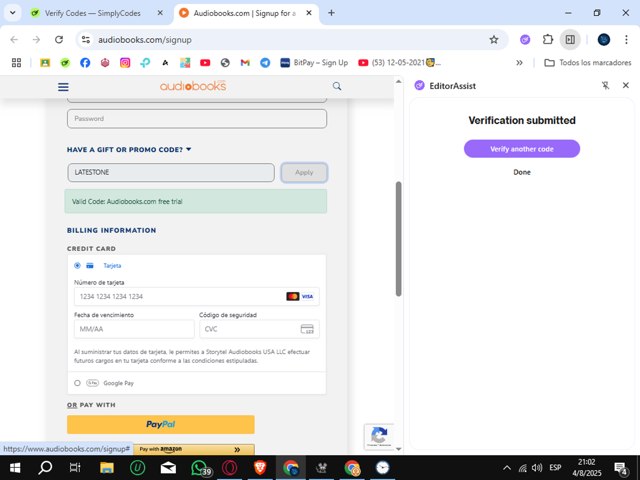Click the promo code field containing LATESTONE
640x480 pixels.
coord(171,172)
